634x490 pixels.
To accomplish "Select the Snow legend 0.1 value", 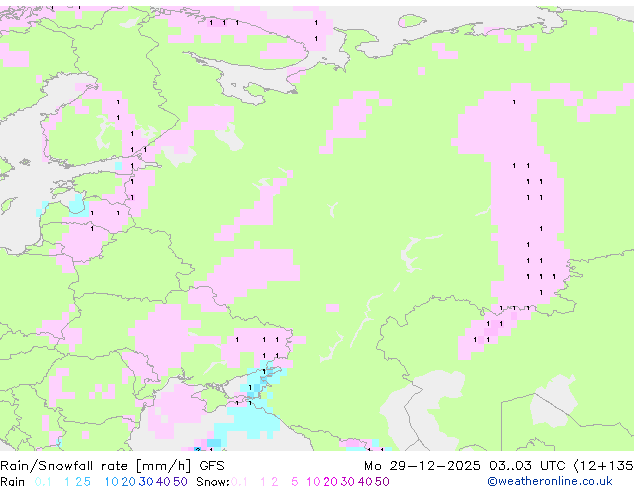I will [x=239, y=482].
